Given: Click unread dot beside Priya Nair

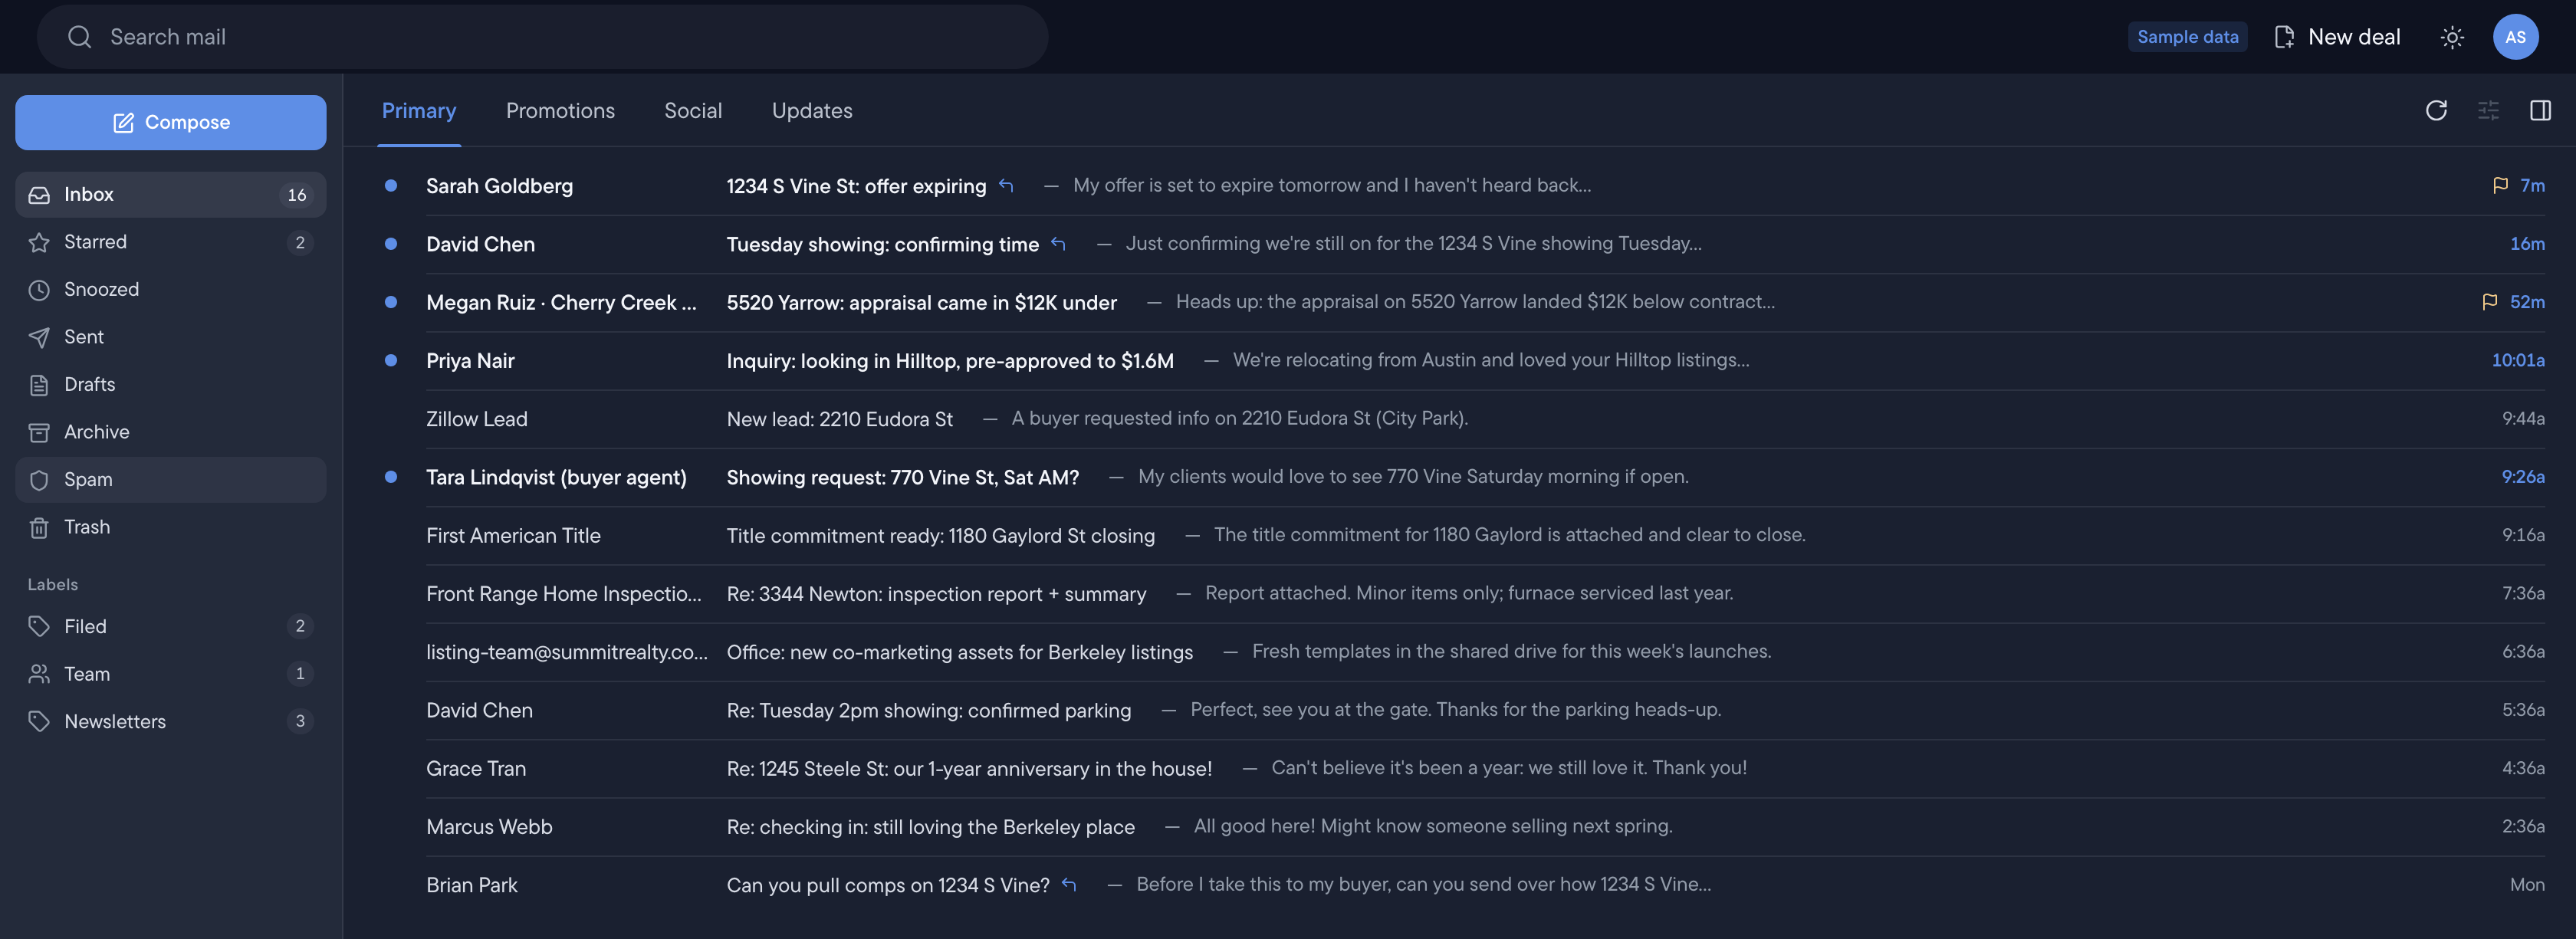Looking at the screenshot, I should [391, 360].
